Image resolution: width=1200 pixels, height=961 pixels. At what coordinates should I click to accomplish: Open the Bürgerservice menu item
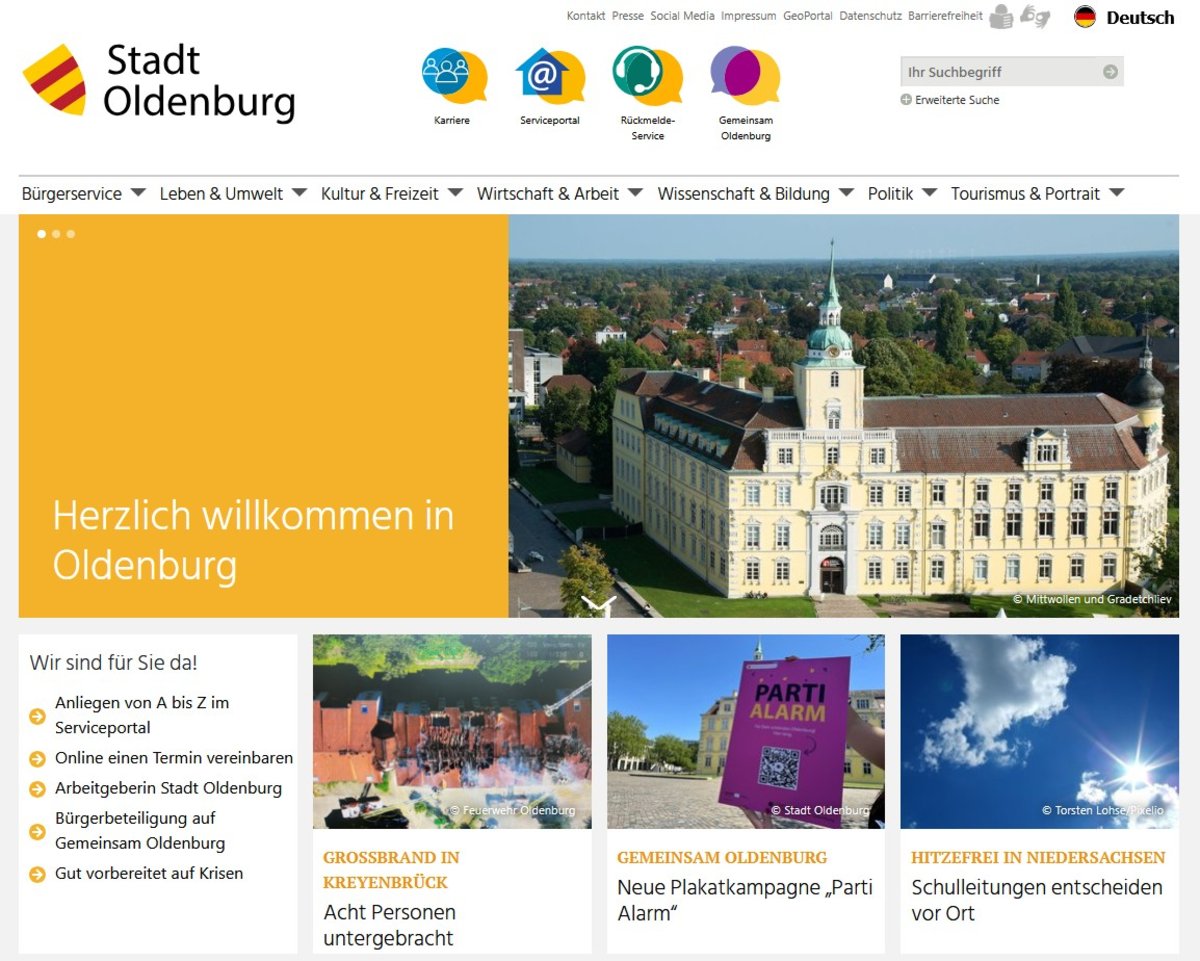pos(72,194)
